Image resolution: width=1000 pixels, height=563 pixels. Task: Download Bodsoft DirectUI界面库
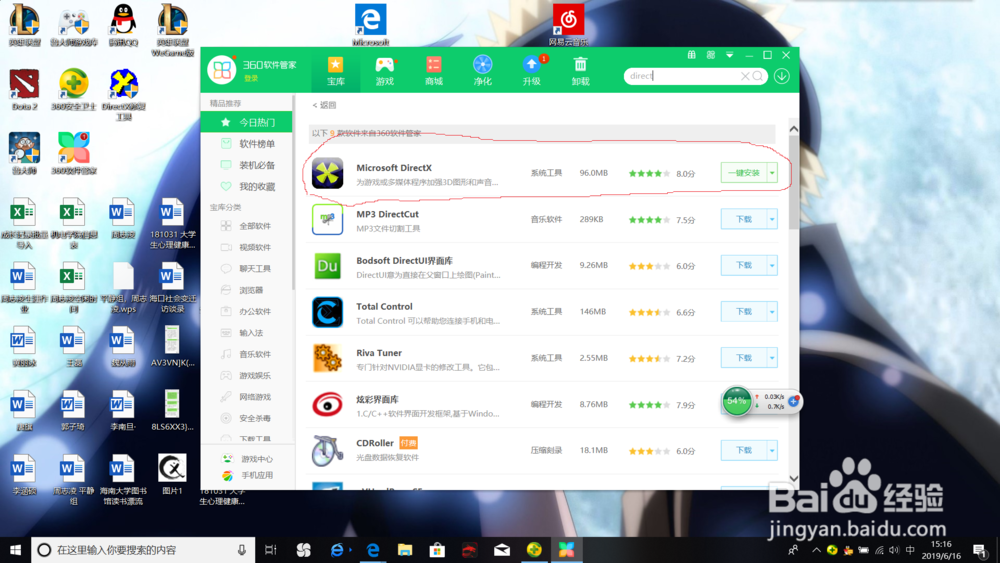coord(744,265)
